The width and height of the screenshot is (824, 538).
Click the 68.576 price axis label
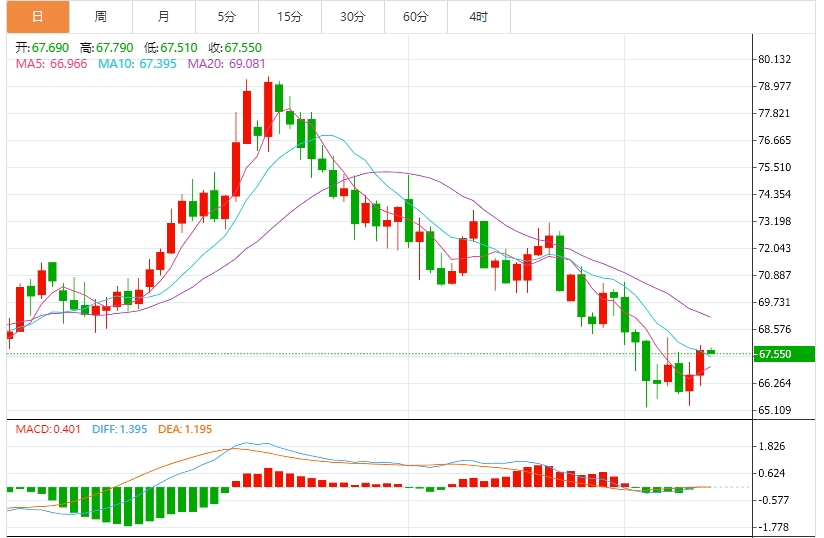pyautogui.click(x=775, y=329)
